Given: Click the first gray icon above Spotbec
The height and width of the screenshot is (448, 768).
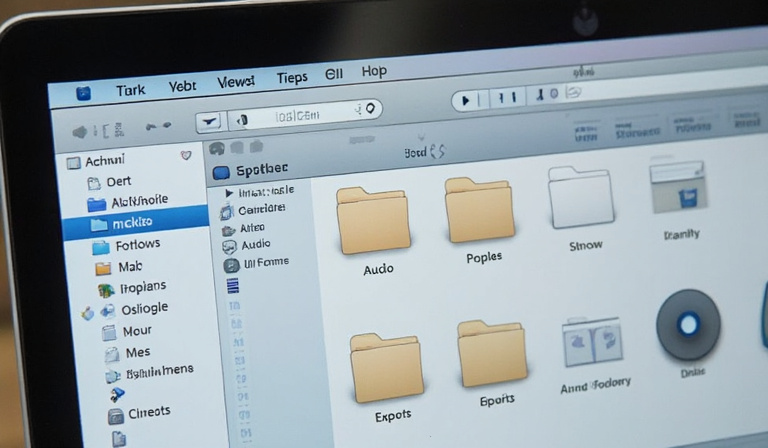Looking at the screenshot, I should click(x=216, y=148).
